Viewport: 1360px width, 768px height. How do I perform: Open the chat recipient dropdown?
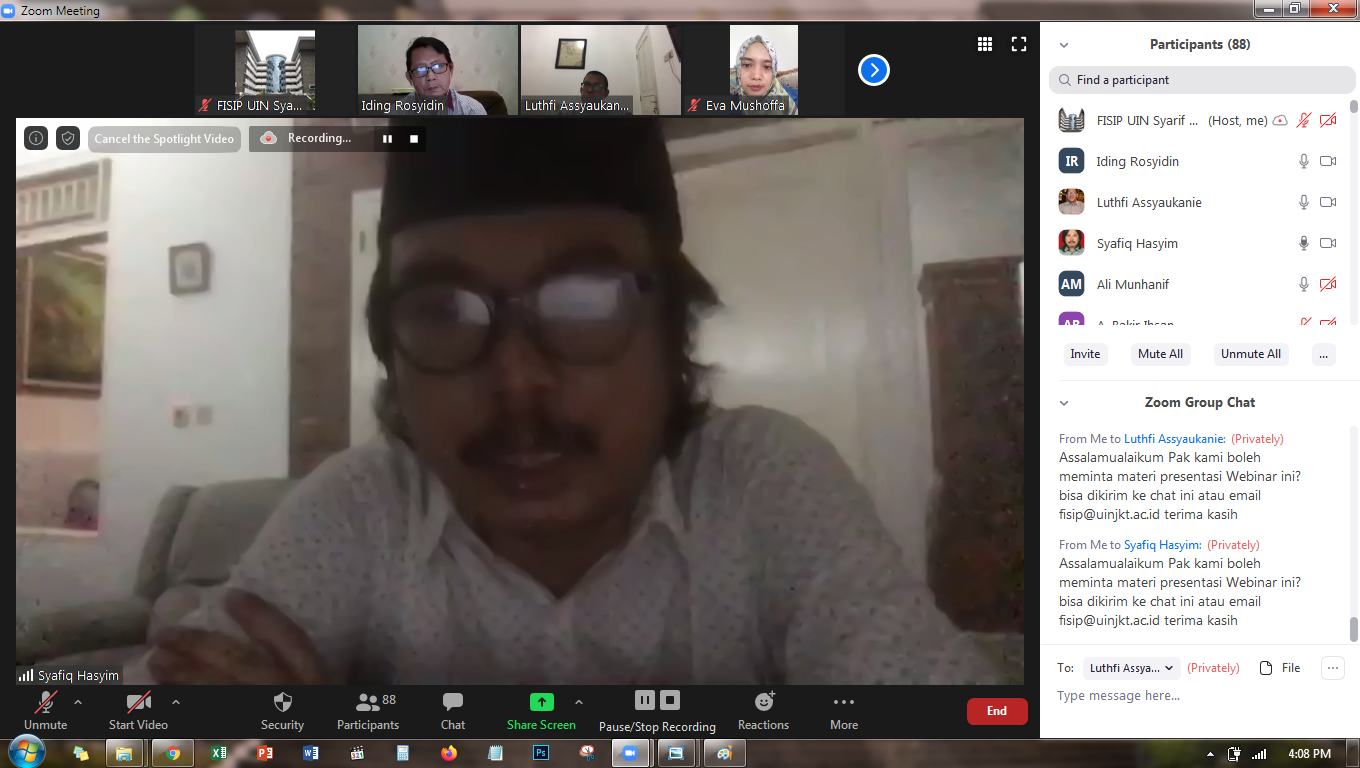click(x=1131, y=667)
